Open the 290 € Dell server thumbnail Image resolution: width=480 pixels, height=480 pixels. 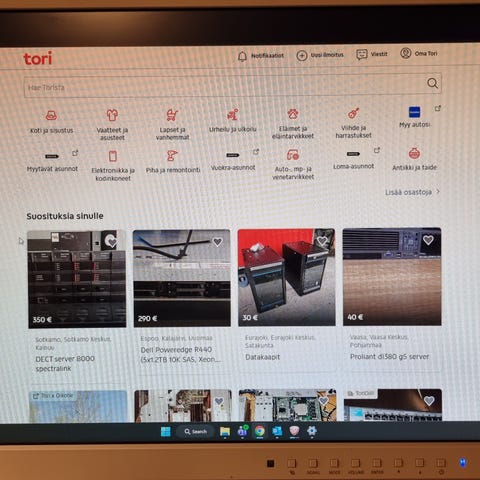tap(182, 278)
